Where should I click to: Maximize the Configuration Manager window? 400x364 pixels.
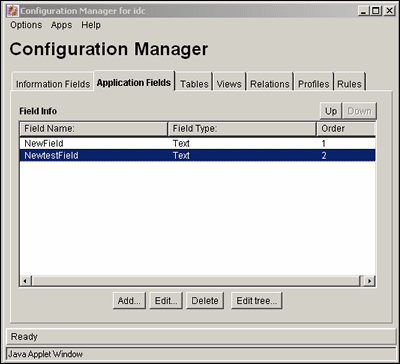pyautogui.click(x=376, y=11)
